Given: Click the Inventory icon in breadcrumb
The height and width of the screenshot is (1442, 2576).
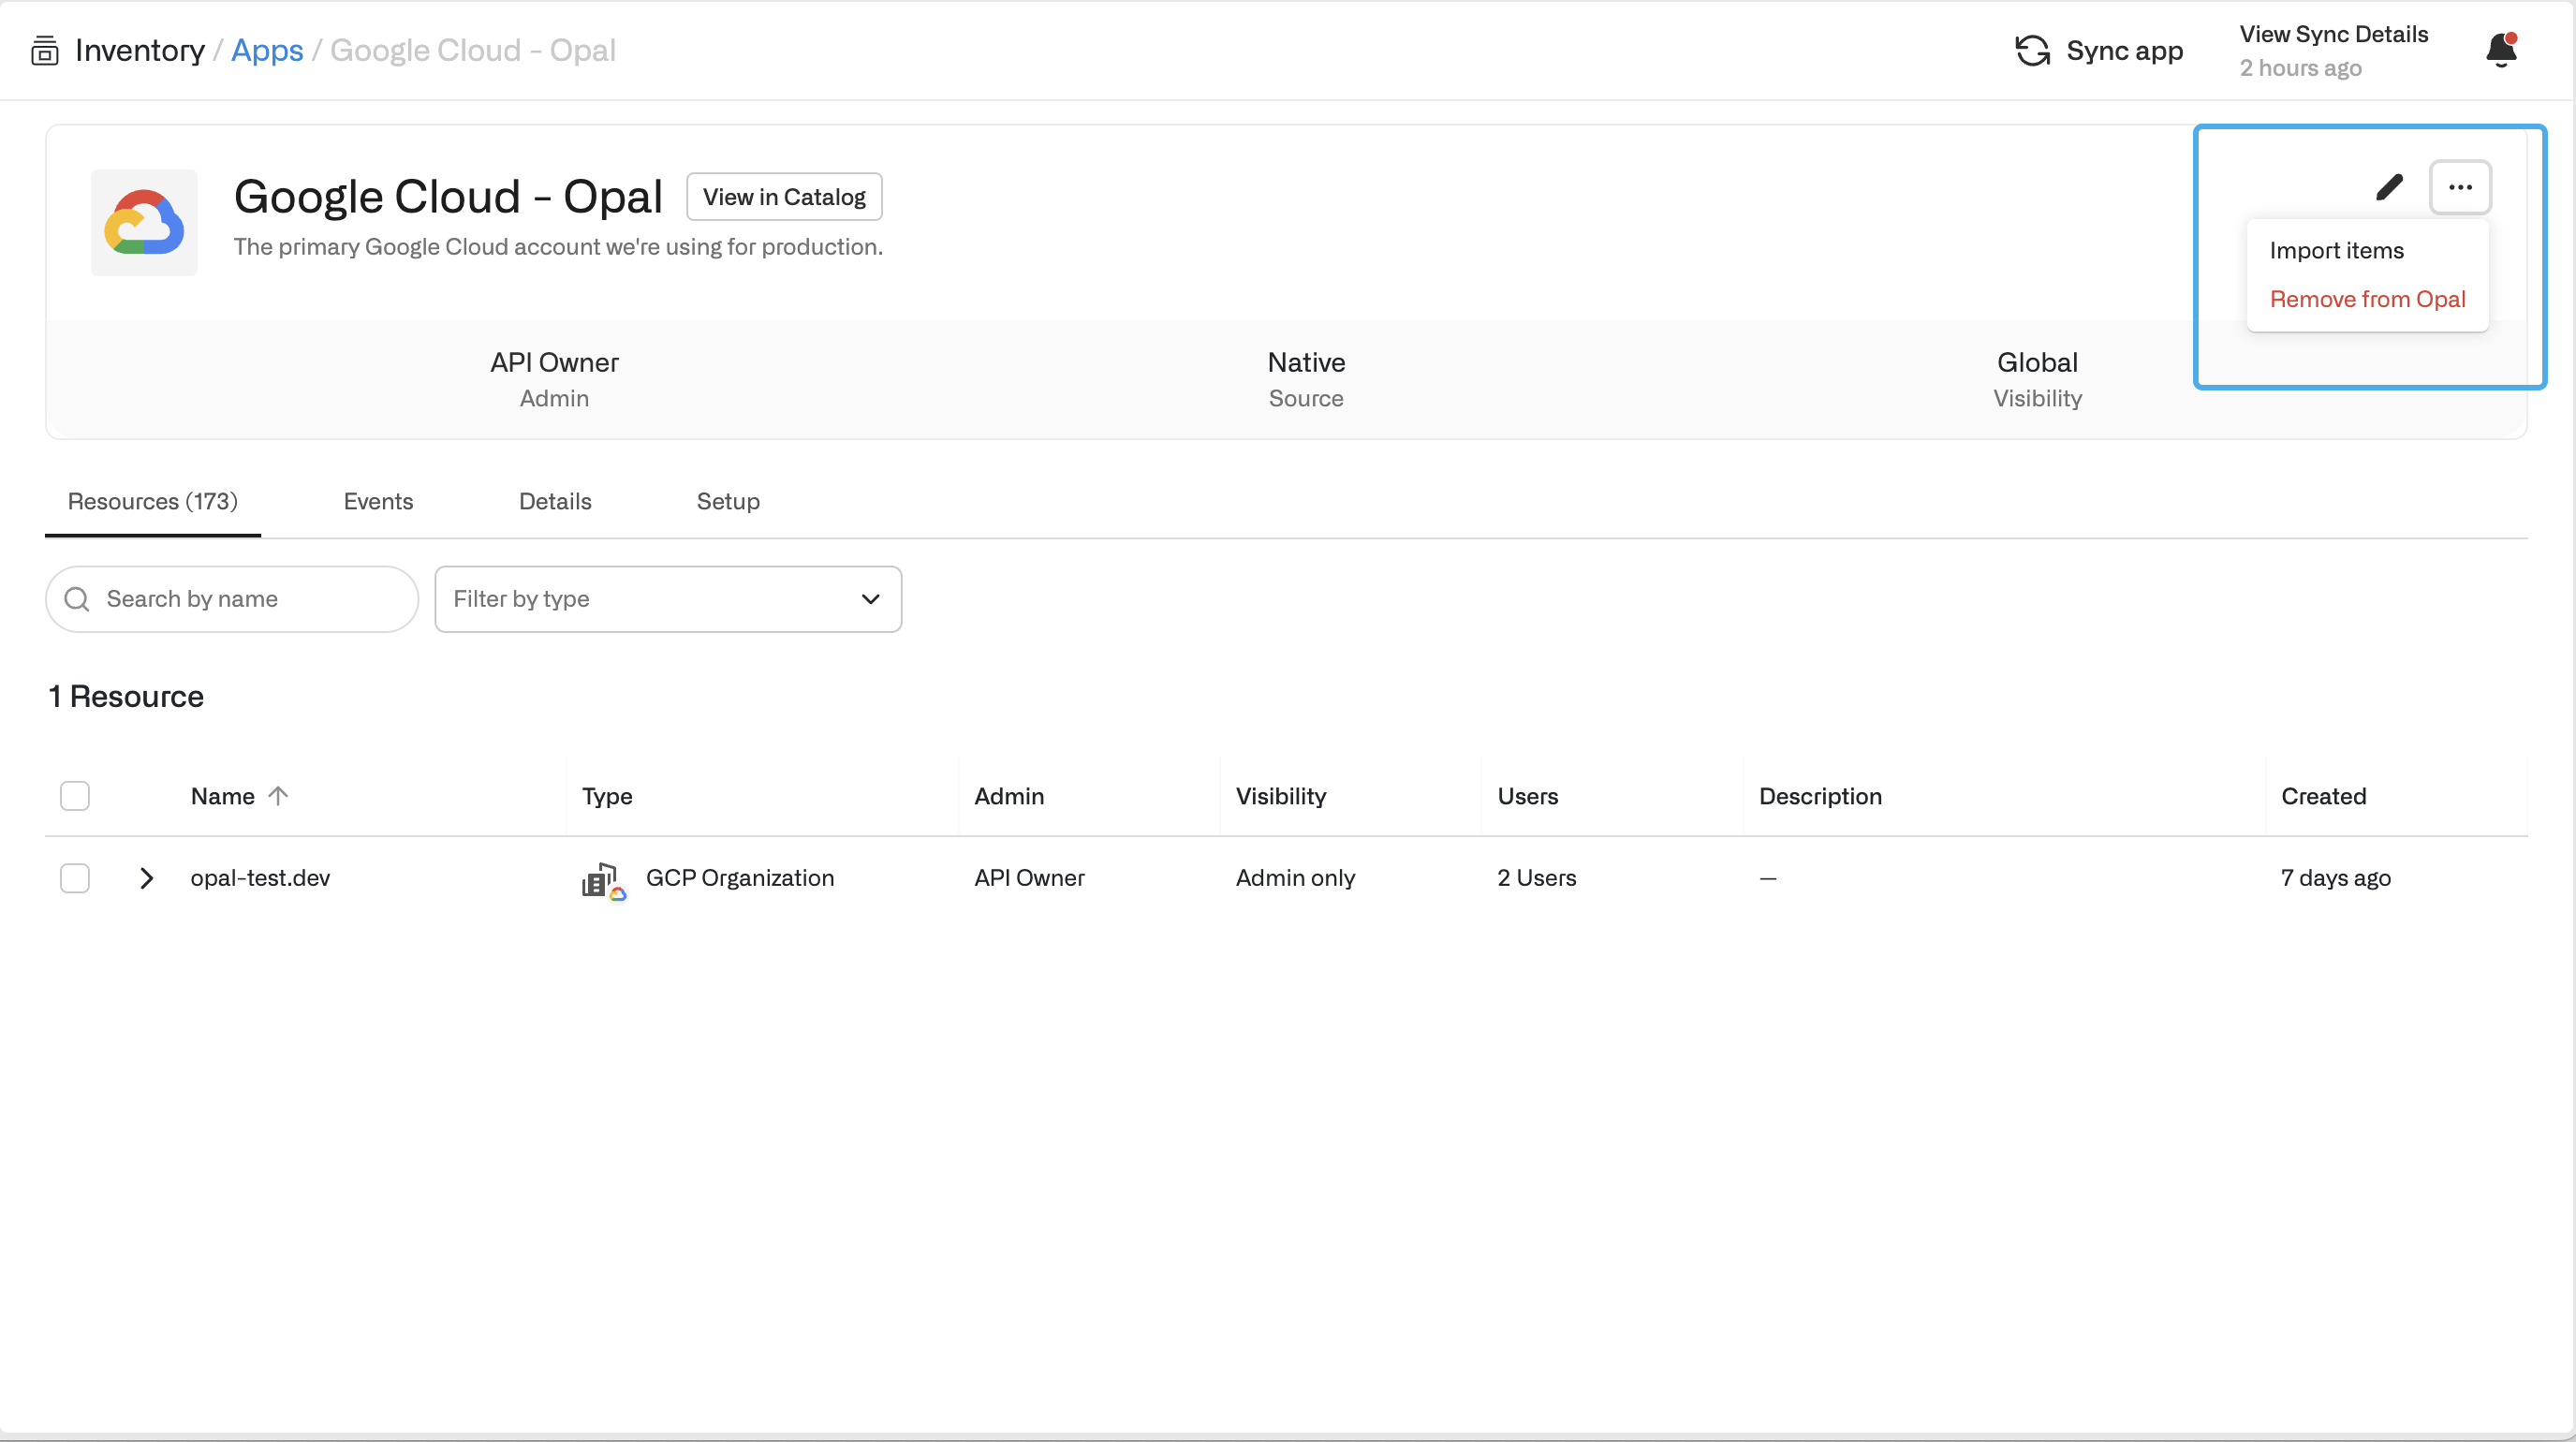Looking at the screenshot, I should 45,50.
